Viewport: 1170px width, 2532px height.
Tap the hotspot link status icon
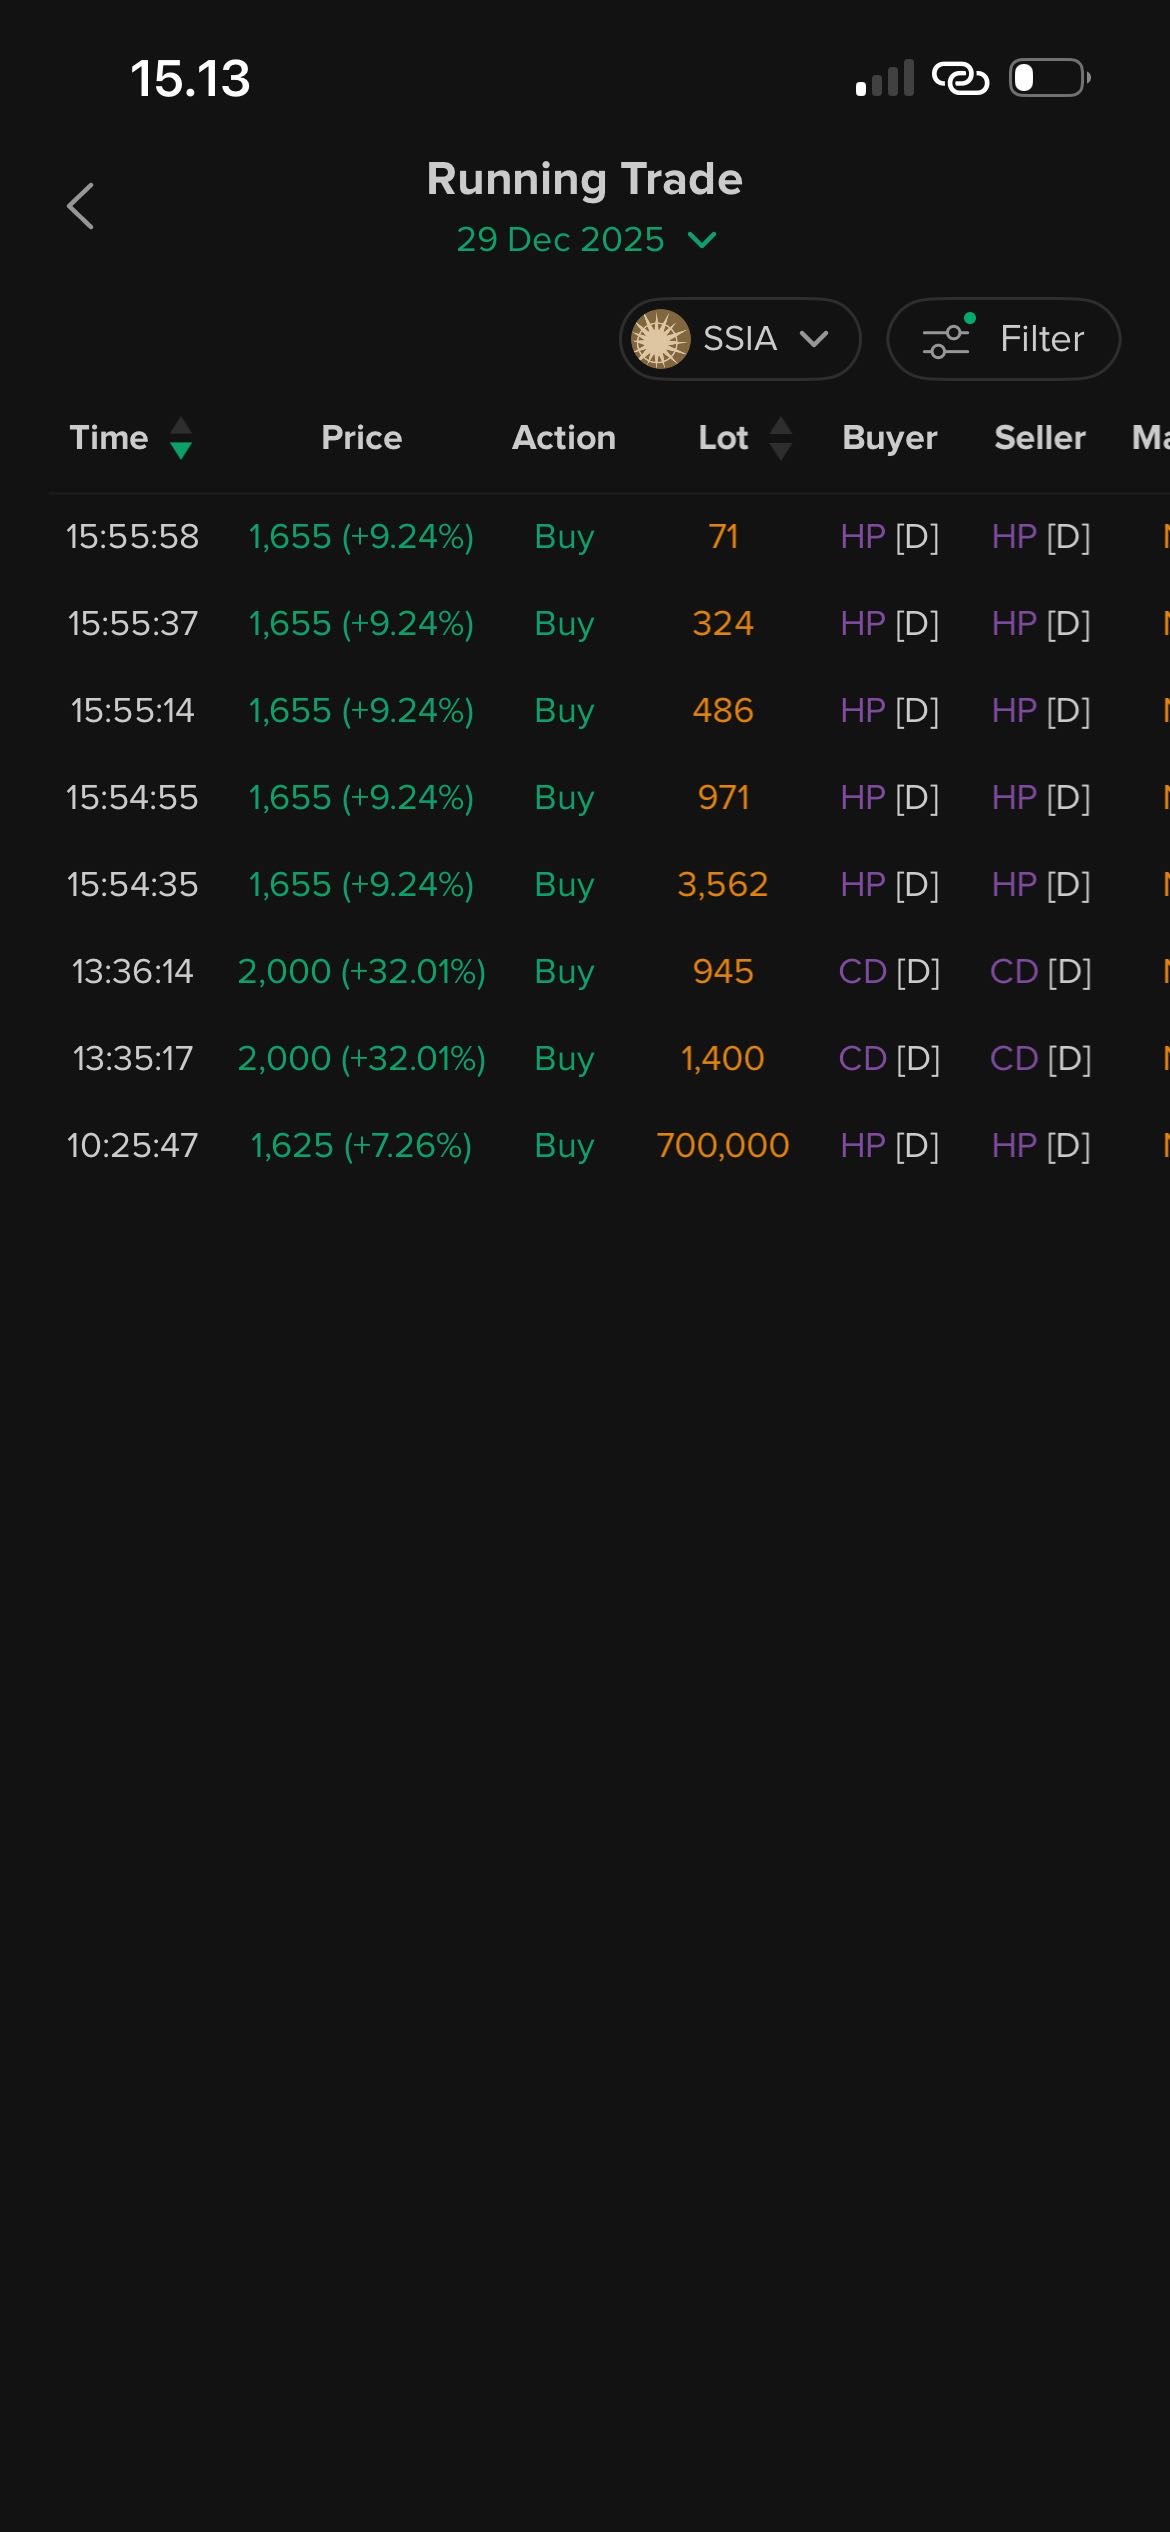coord(960,78)
